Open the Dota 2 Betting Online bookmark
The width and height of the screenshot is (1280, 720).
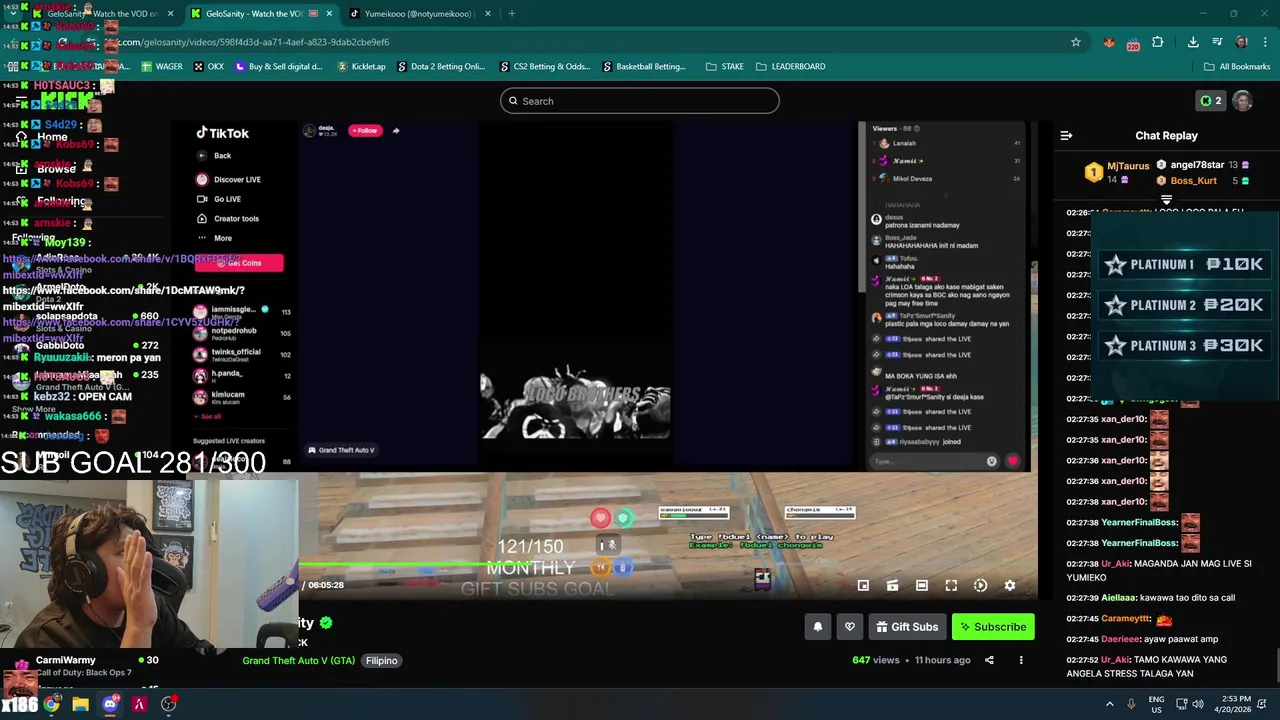click(x=441, y=67)
